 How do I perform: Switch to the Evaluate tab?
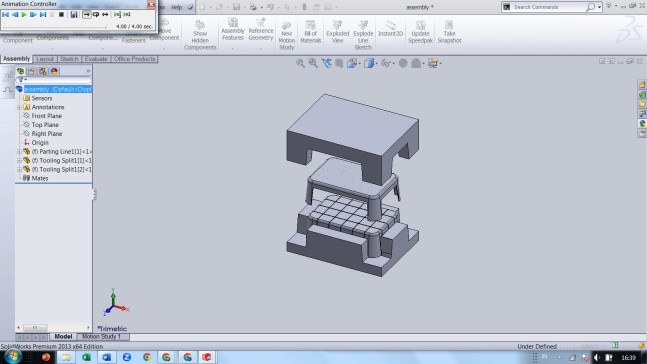pos(96,59)
